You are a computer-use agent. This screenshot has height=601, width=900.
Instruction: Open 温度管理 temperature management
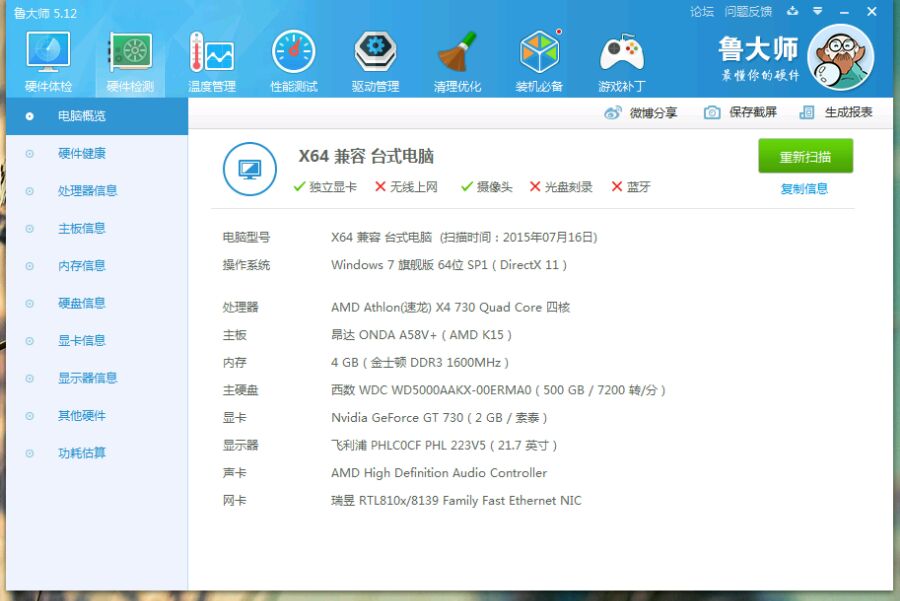click(212, 52)
